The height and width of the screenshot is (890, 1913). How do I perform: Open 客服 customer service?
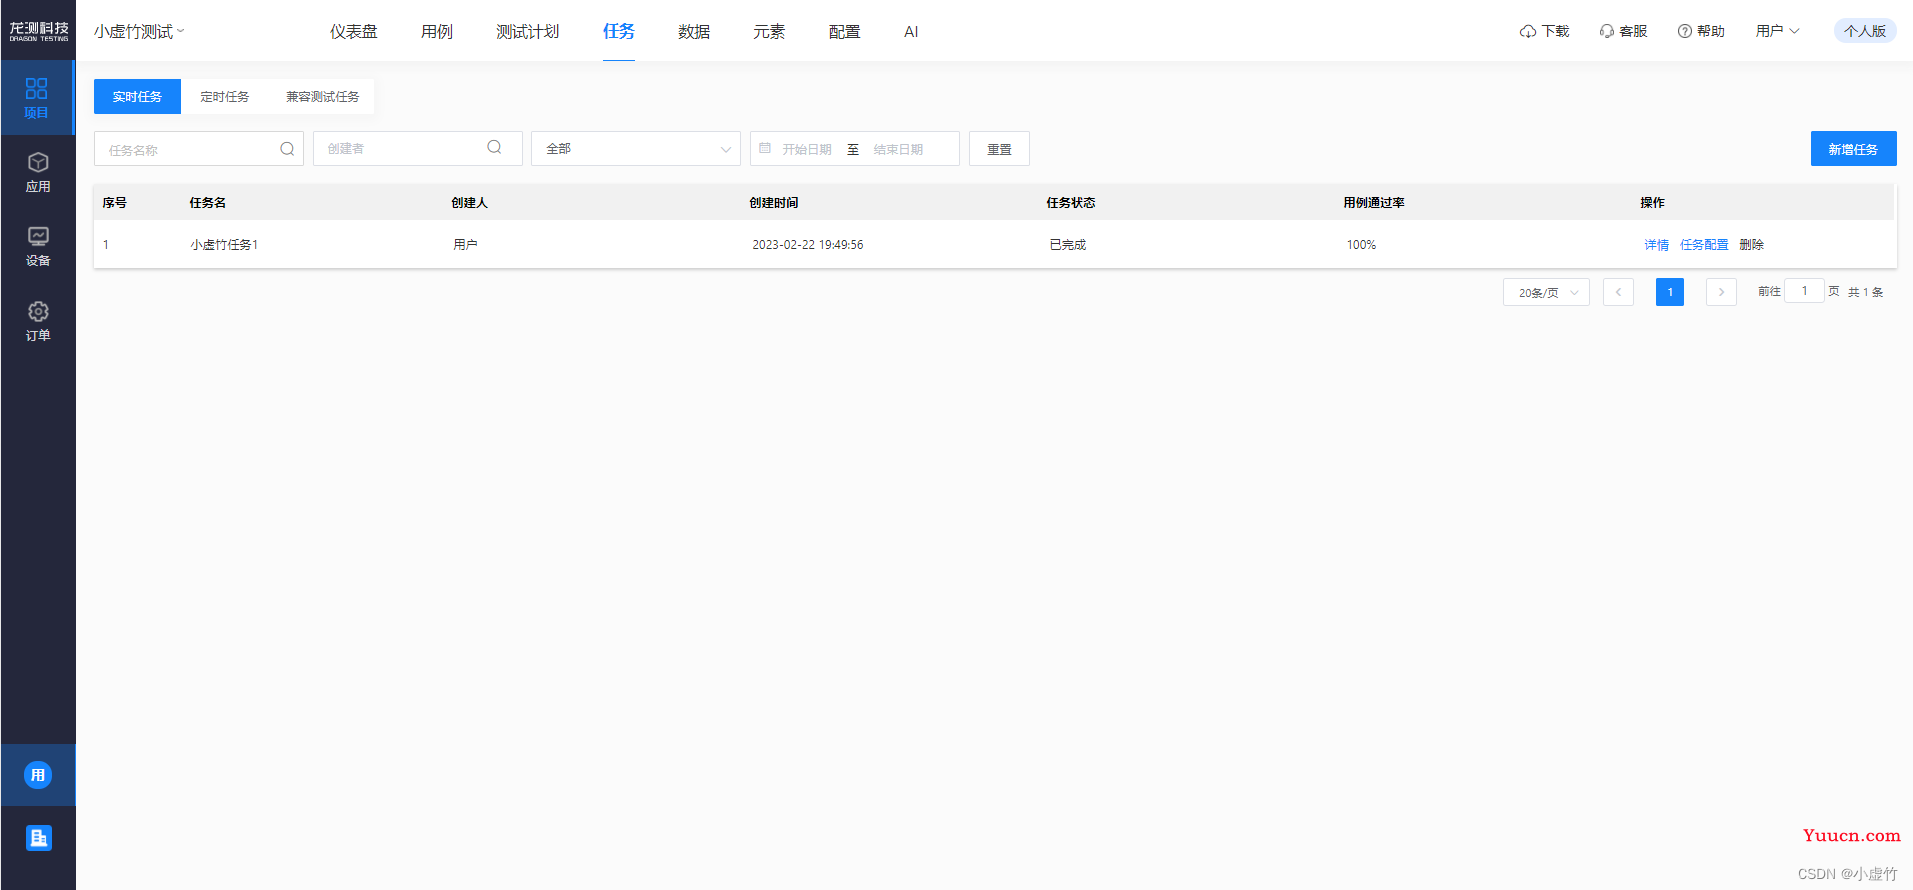1623,31
